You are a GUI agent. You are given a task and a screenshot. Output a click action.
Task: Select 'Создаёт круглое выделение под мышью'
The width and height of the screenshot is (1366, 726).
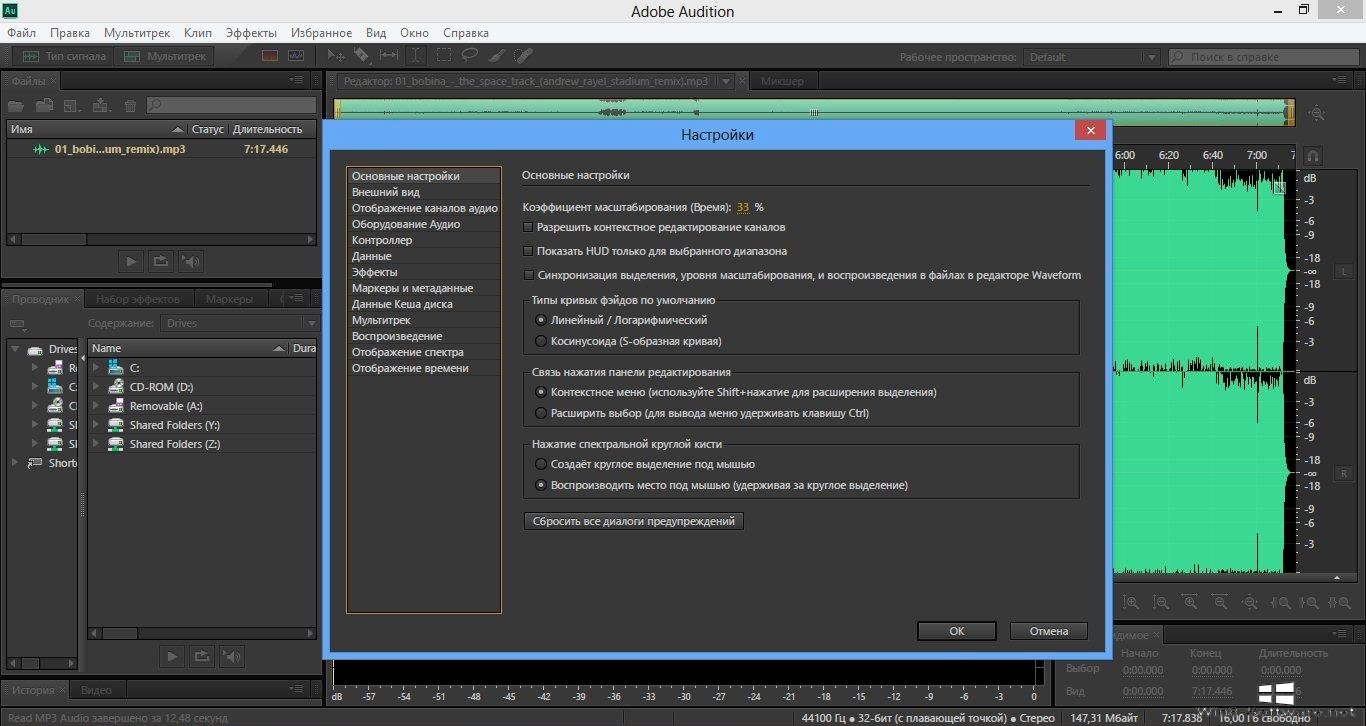(541, 464)
